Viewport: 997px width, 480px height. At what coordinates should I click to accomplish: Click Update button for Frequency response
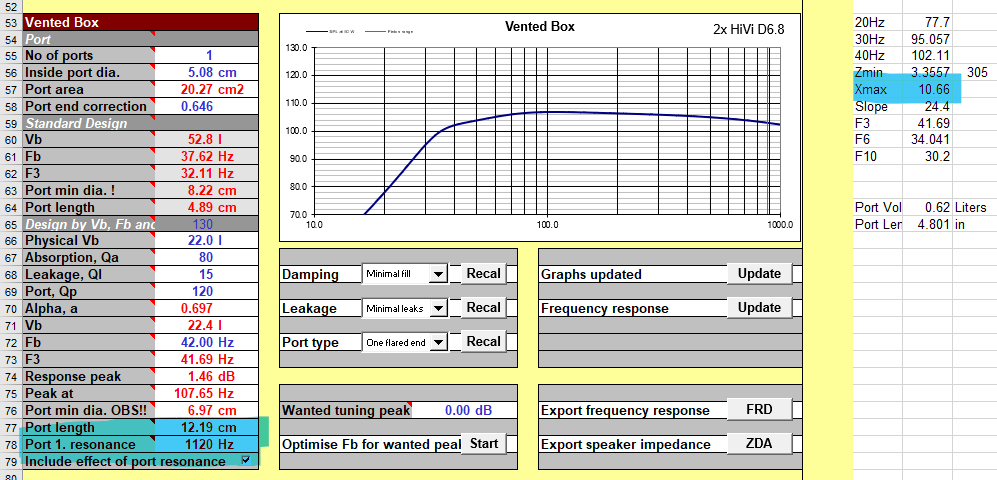click(x=759, y=308)
